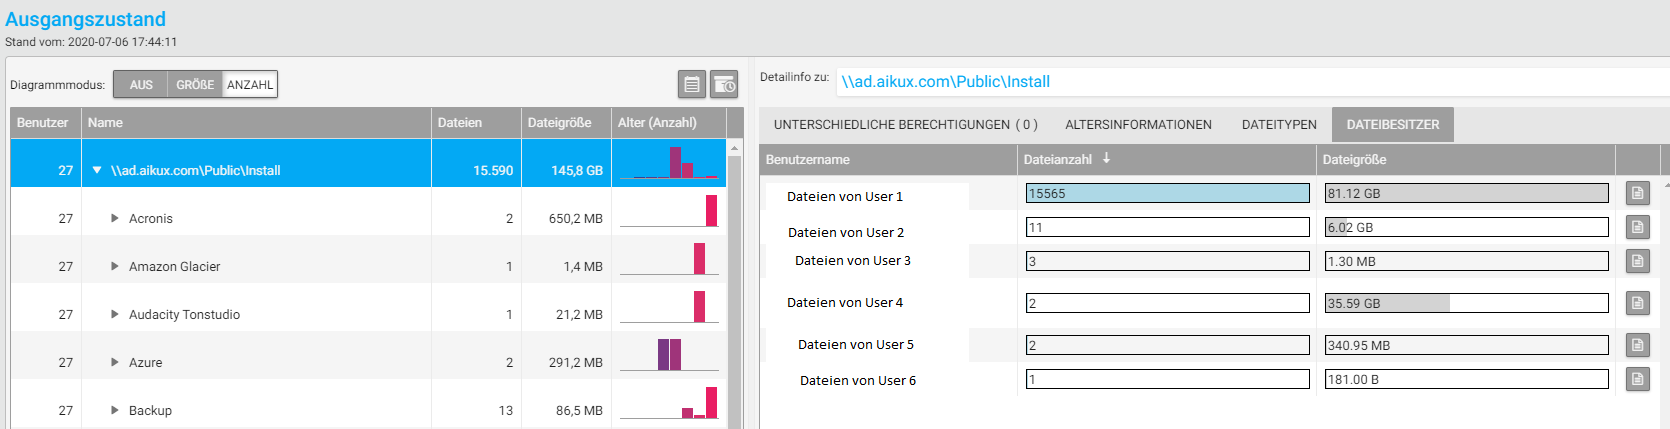Expand the Azure folder
Viewport: 1670px width, 429px height.
115,362
